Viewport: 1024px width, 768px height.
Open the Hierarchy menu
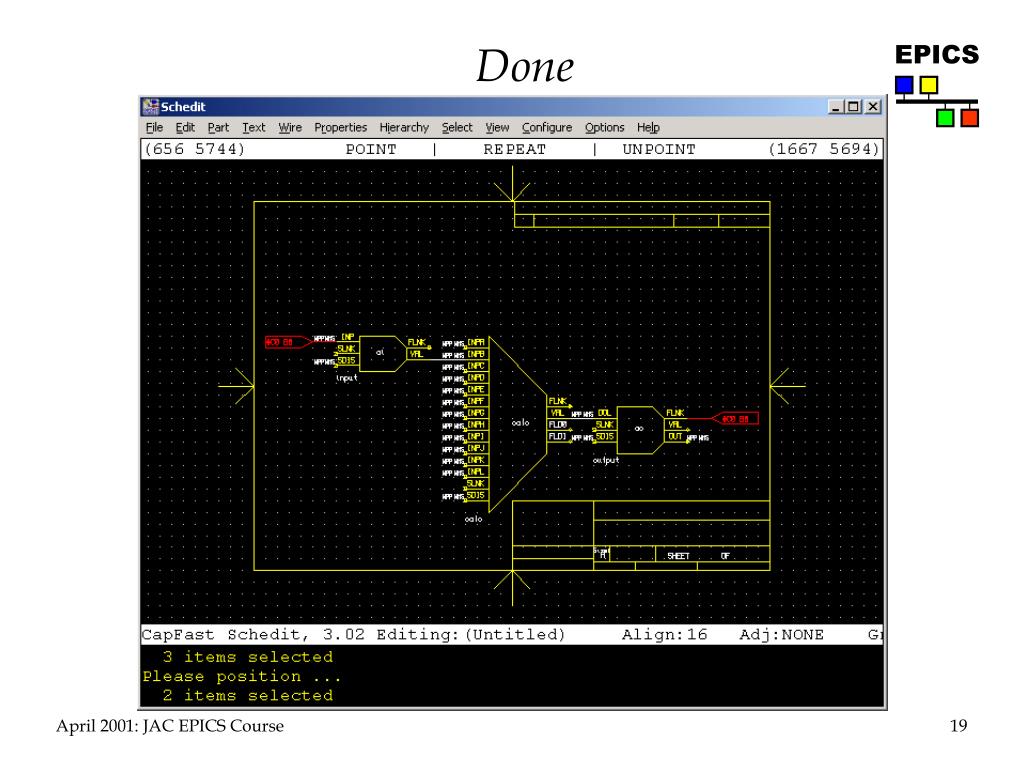404,127
